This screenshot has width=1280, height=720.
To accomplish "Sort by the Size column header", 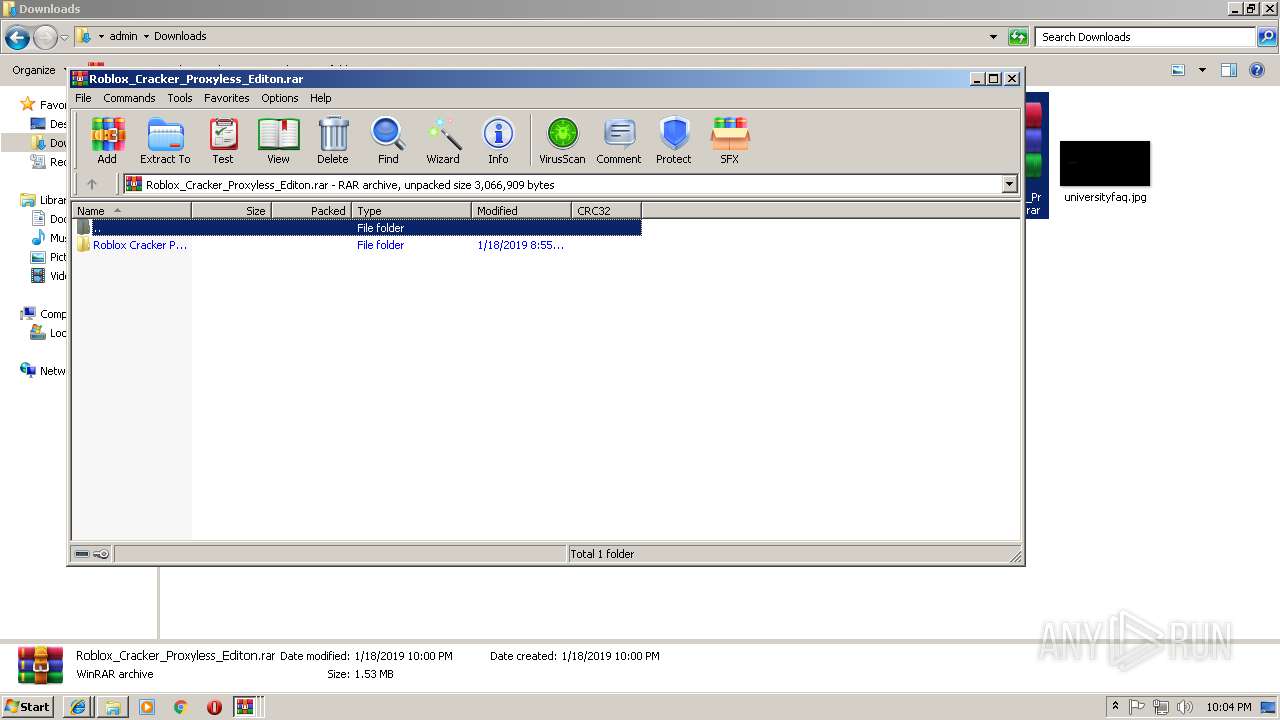I will (231, 210).
